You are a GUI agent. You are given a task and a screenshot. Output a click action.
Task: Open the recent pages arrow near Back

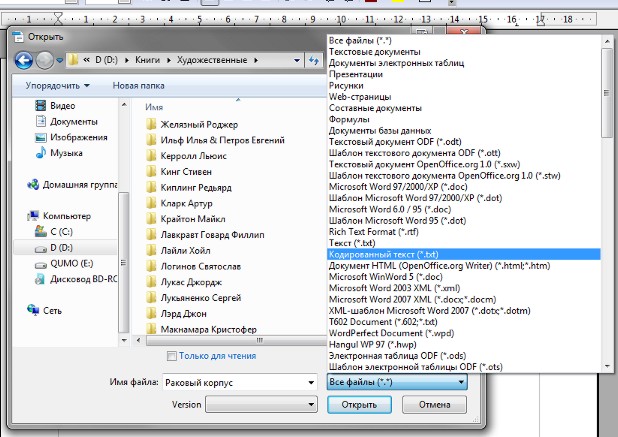coord(60,60)
